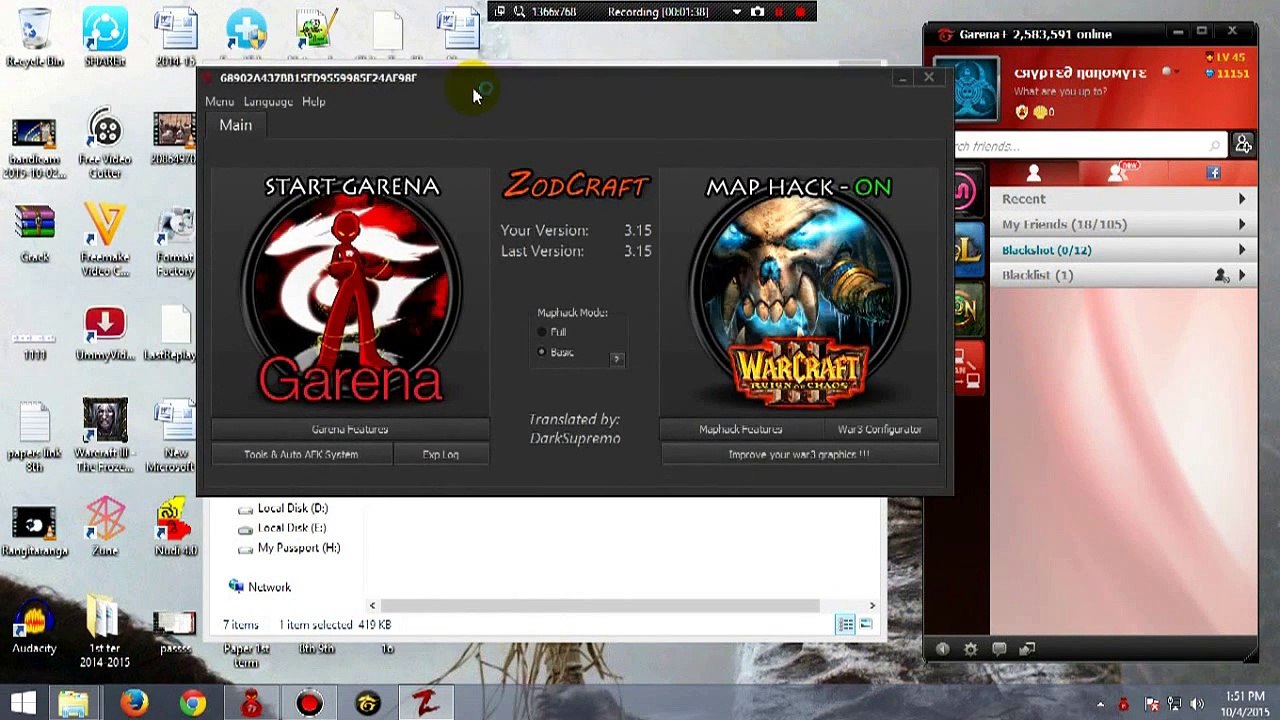Open the Facebook tab in Garena

[1214, 174]
